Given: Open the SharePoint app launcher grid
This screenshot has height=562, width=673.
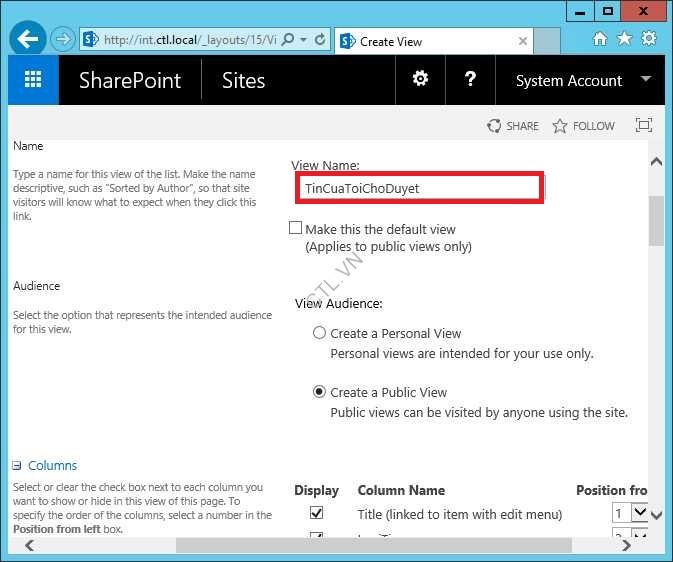Looking at the screenshot, I should tap(33, 81).
